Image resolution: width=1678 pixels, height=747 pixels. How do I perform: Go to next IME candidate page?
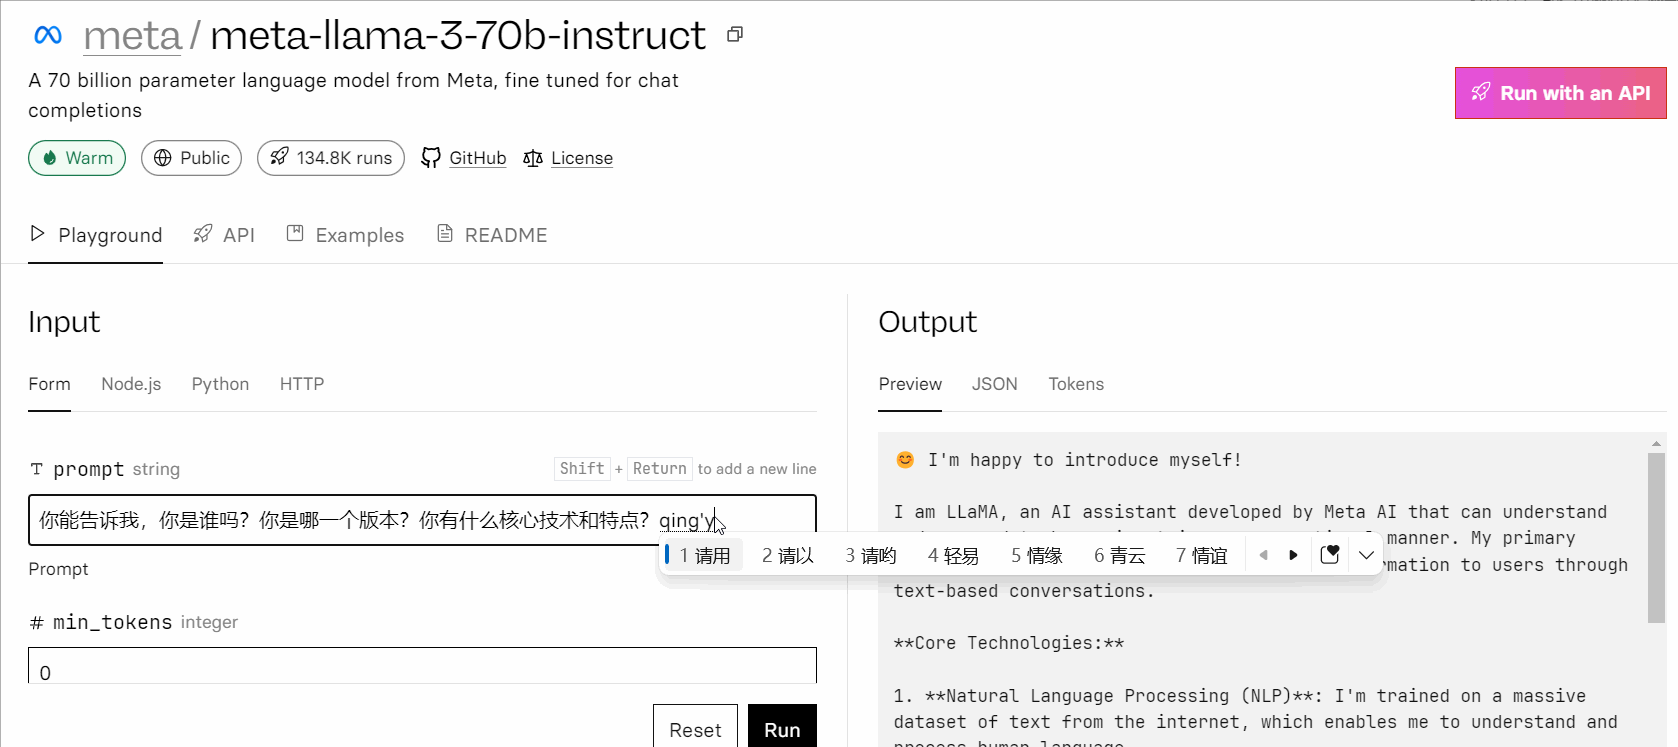1293,555
